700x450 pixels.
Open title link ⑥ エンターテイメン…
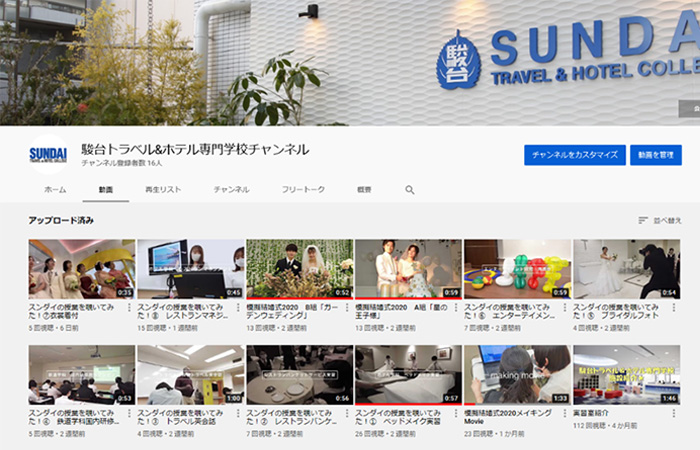pyautogui.click(x=509, y=311)
